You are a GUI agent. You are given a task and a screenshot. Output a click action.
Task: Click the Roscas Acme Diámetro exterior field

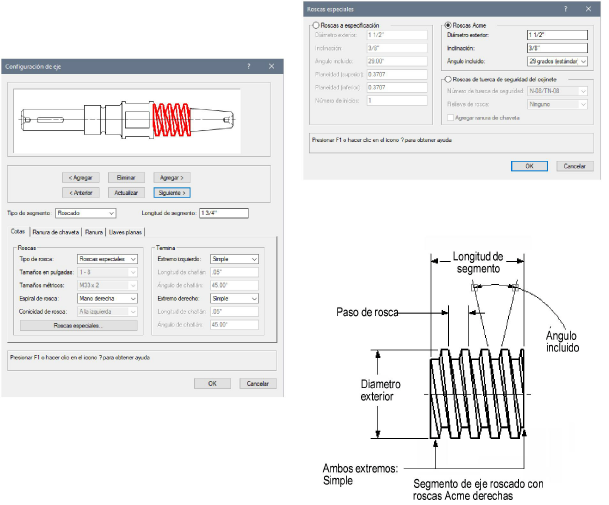tap(557, 35)
